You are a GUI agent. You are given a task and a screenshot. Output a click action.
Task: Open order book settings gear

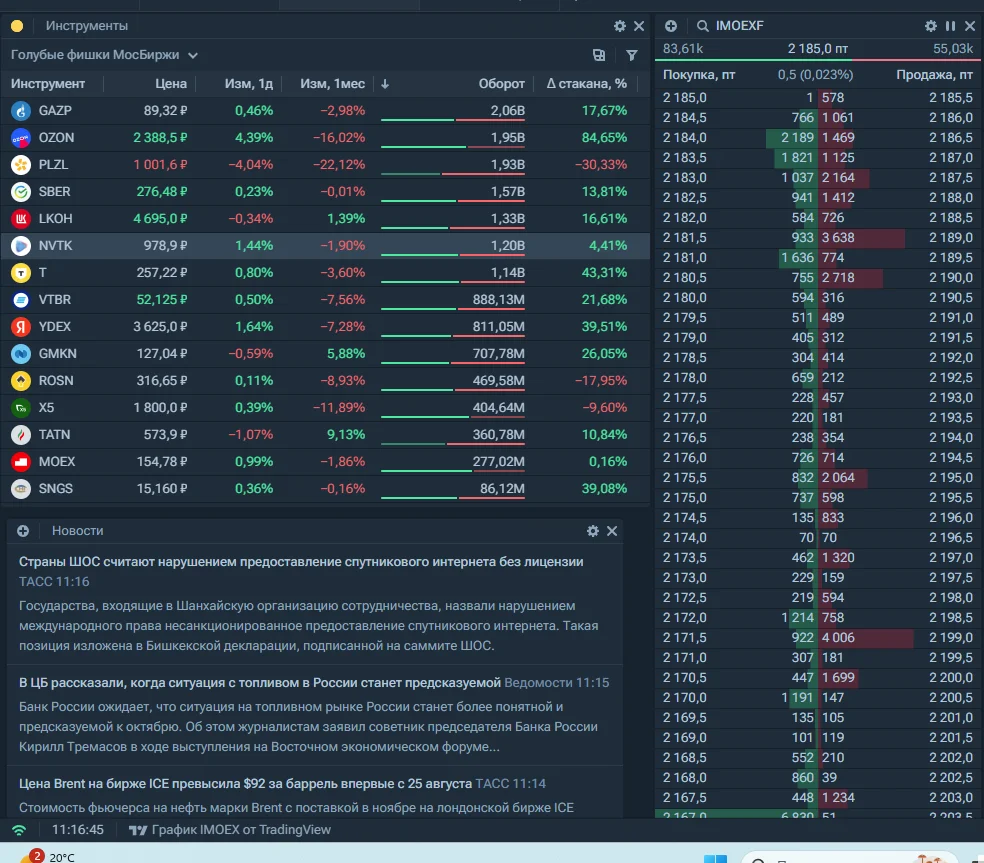click(x=931, y=26)
